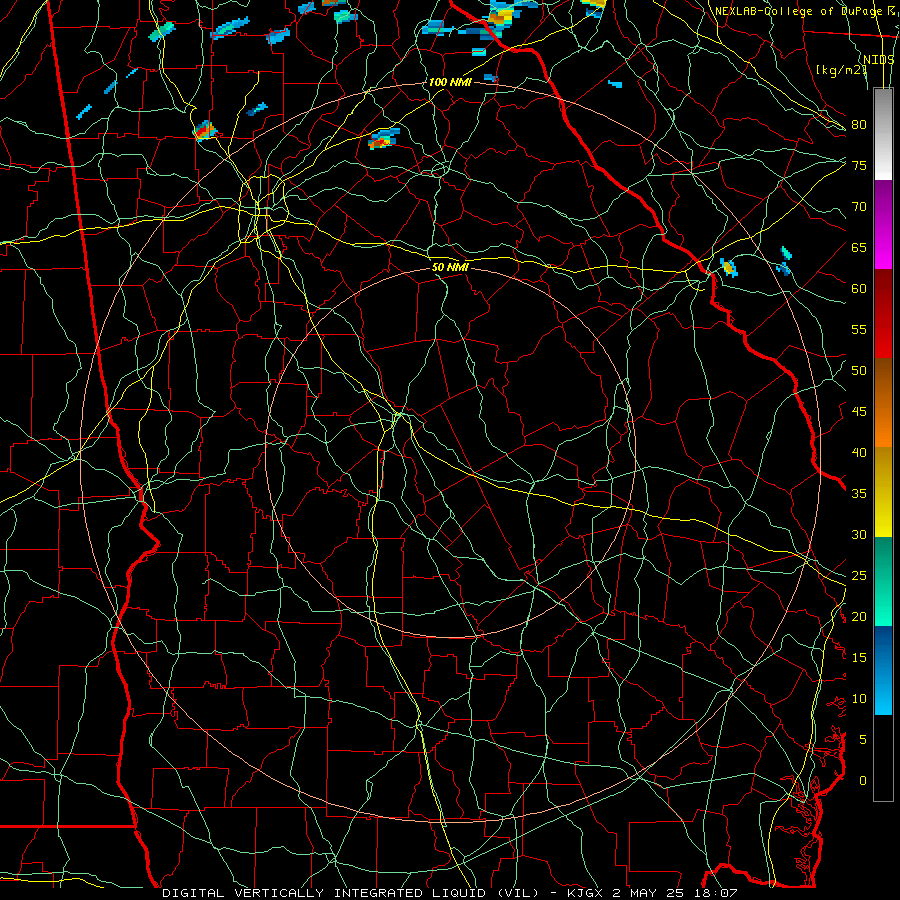
Task: Click the 0 value on the legend
Action: [863, 781]
